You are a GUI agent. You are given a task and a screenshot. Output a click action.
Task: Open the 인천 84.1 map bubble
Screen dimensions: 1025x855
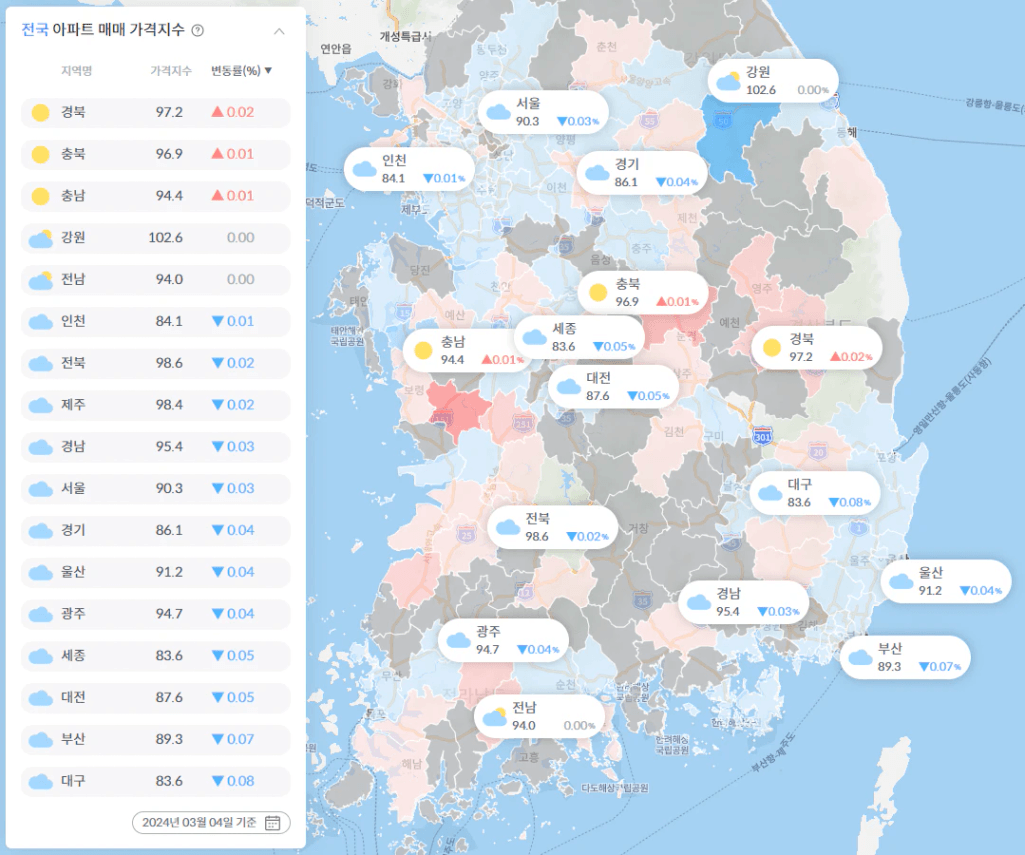409,169
